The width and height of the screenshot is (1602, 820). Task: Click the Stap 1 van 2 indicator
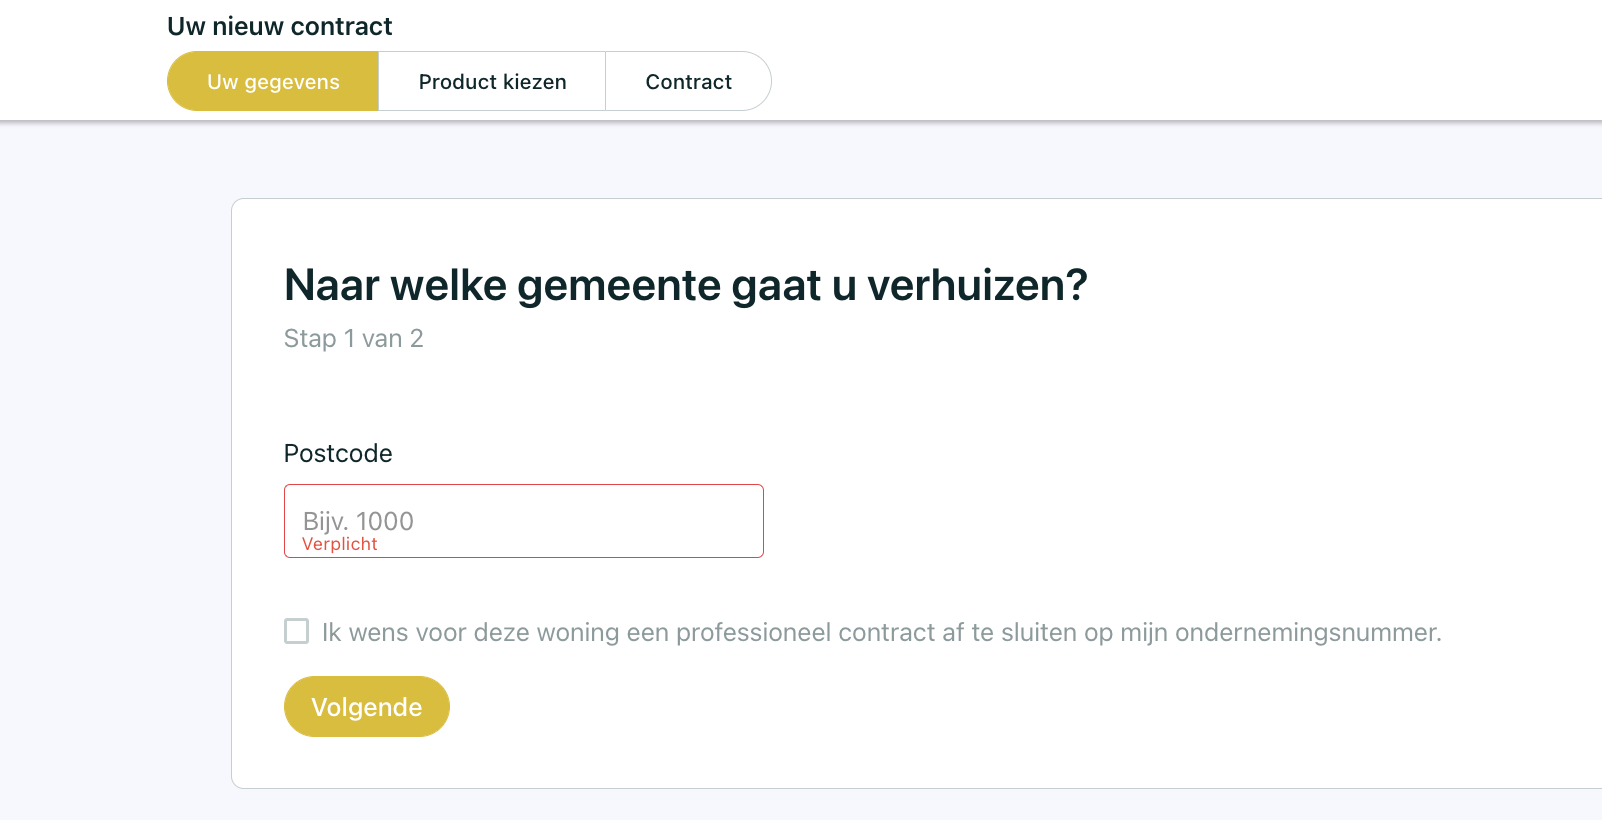354,338
